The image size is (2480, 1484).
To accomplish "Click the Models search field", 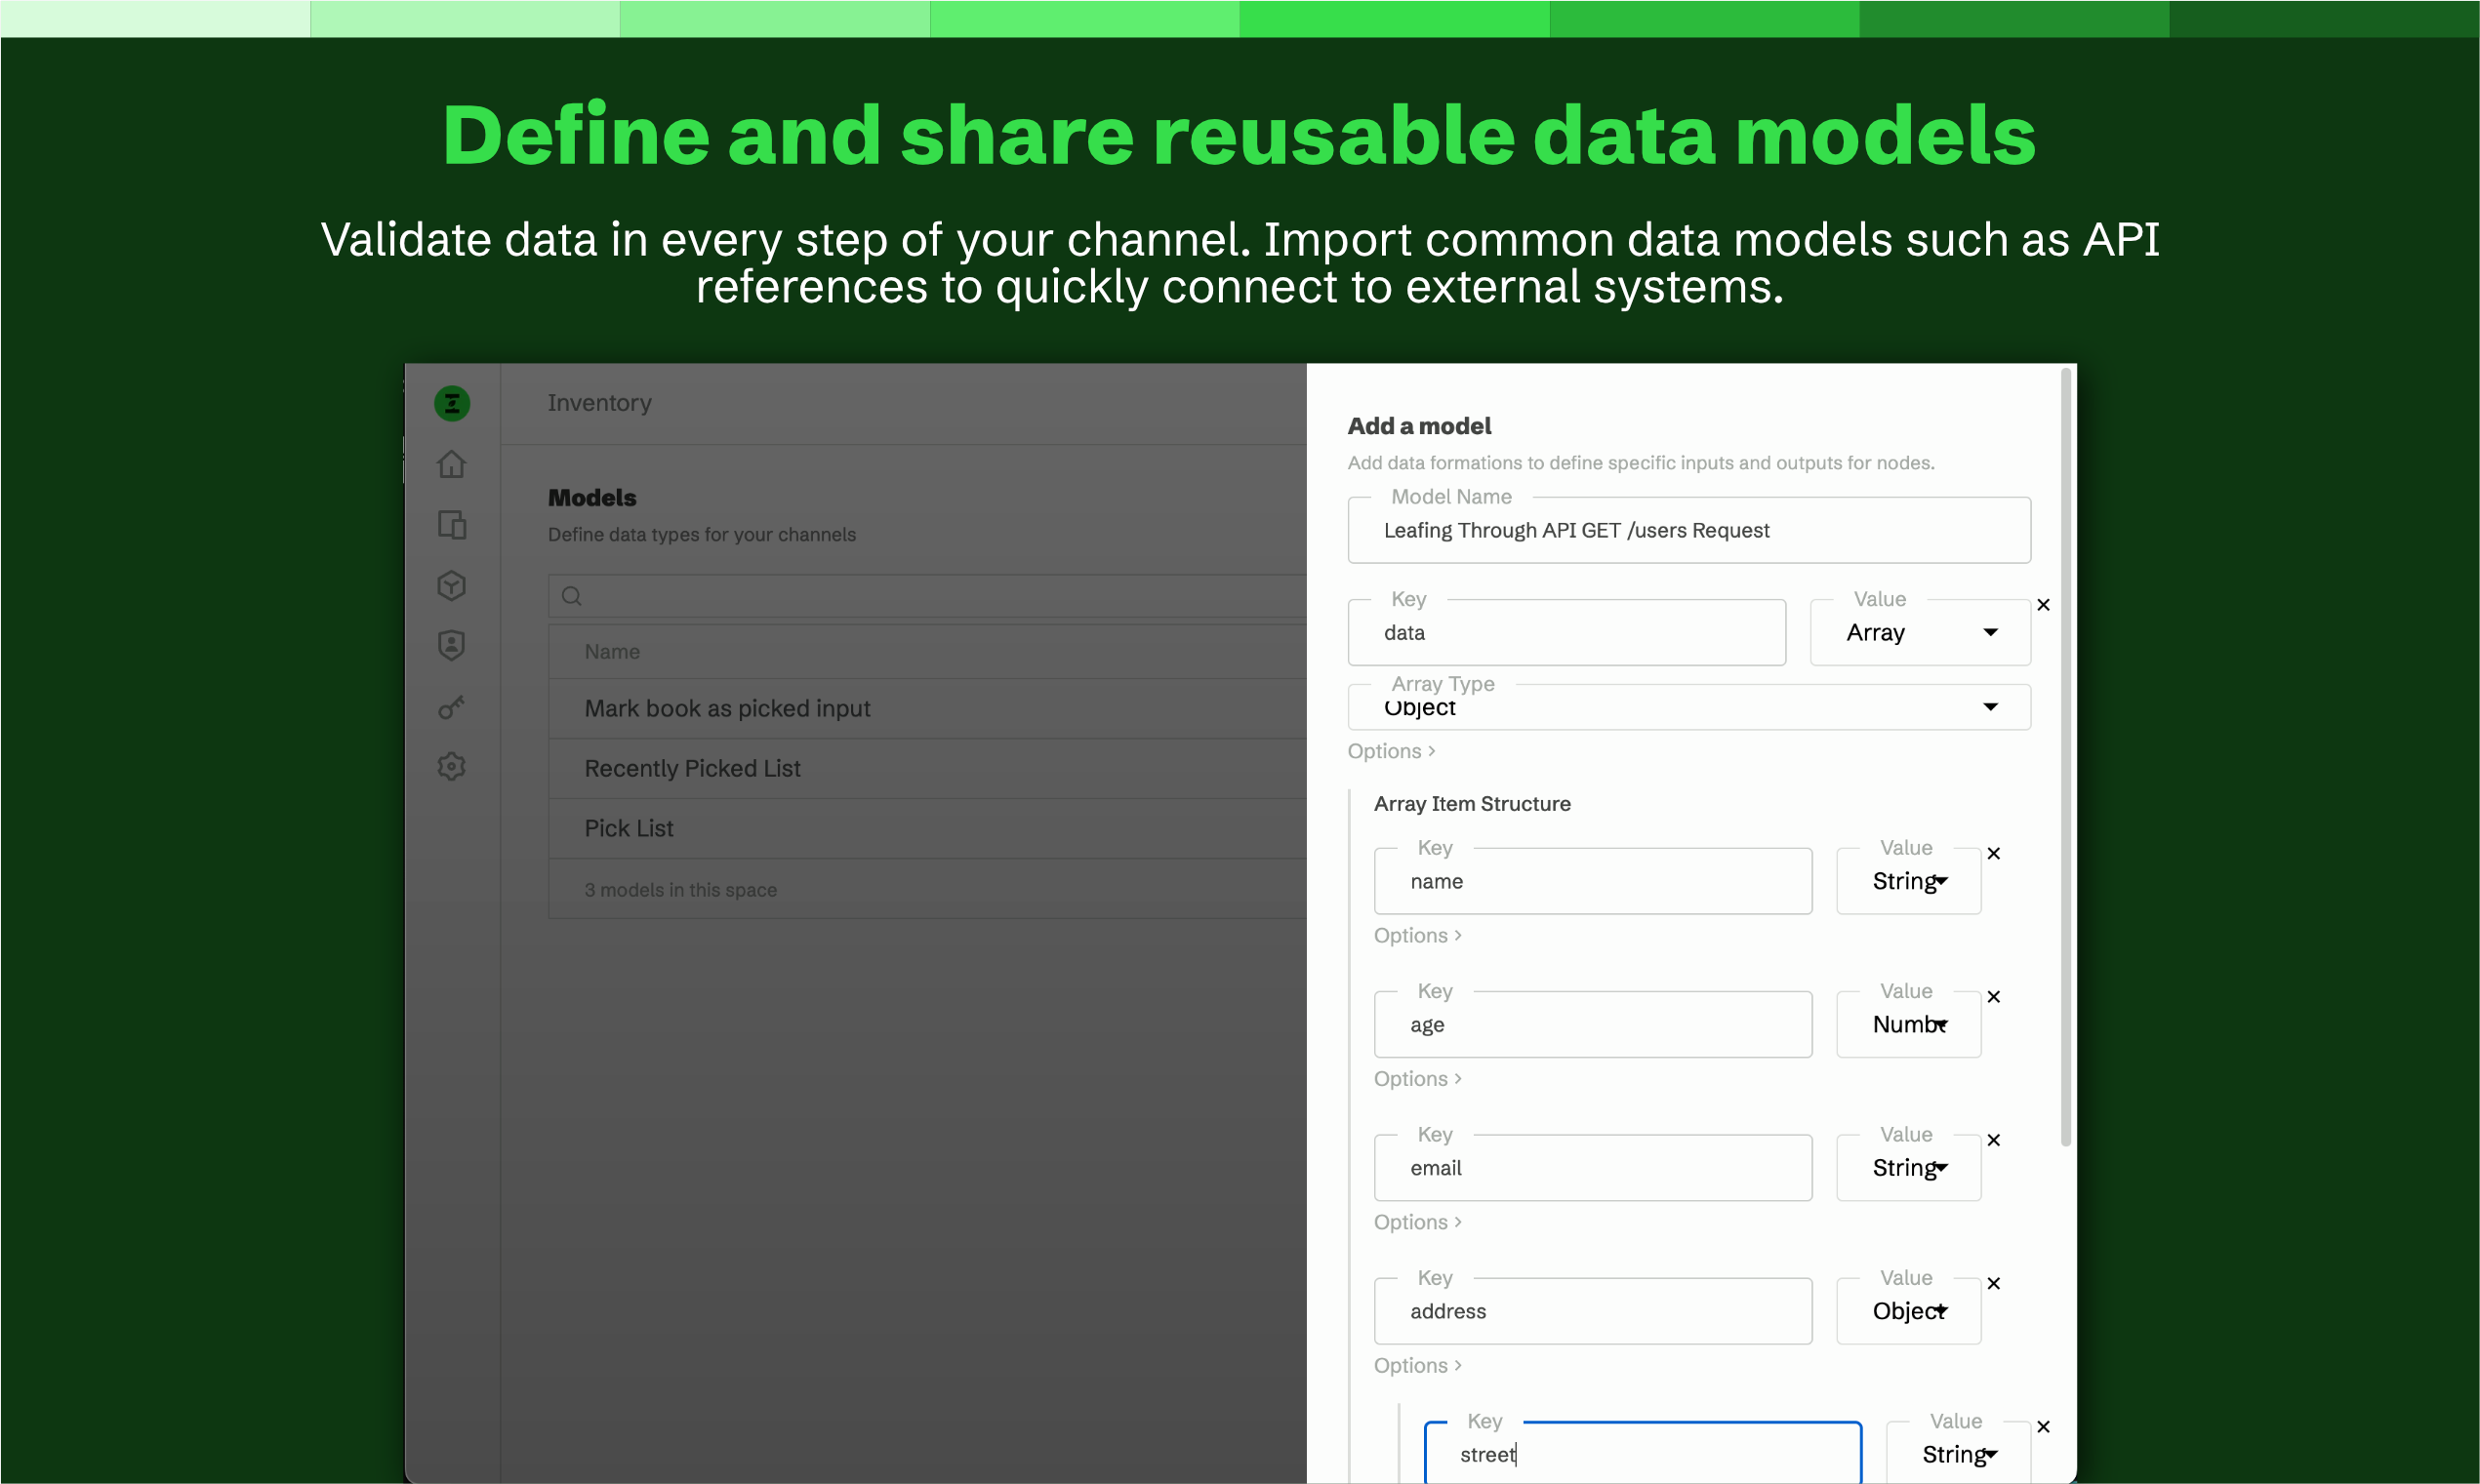I will click(x=927, y=596).
